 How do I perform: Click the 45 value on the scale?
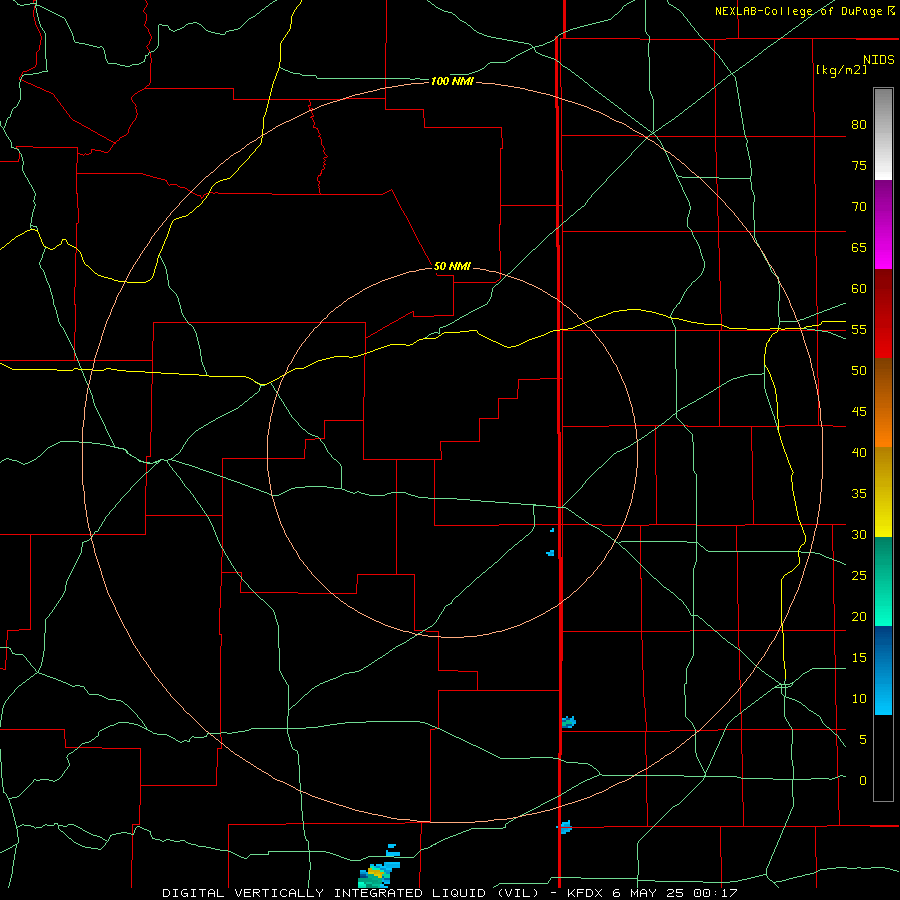click(x=859, y=412)
